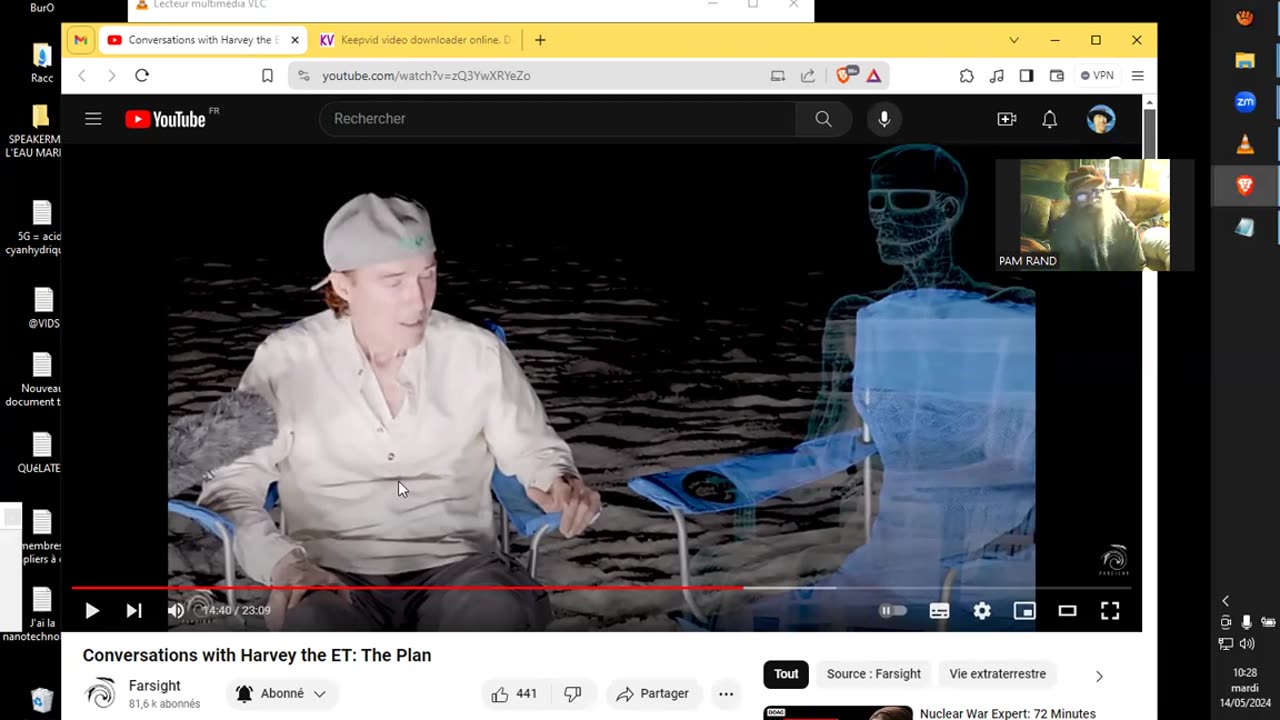Select the Tout filter chip

(786, 674)
